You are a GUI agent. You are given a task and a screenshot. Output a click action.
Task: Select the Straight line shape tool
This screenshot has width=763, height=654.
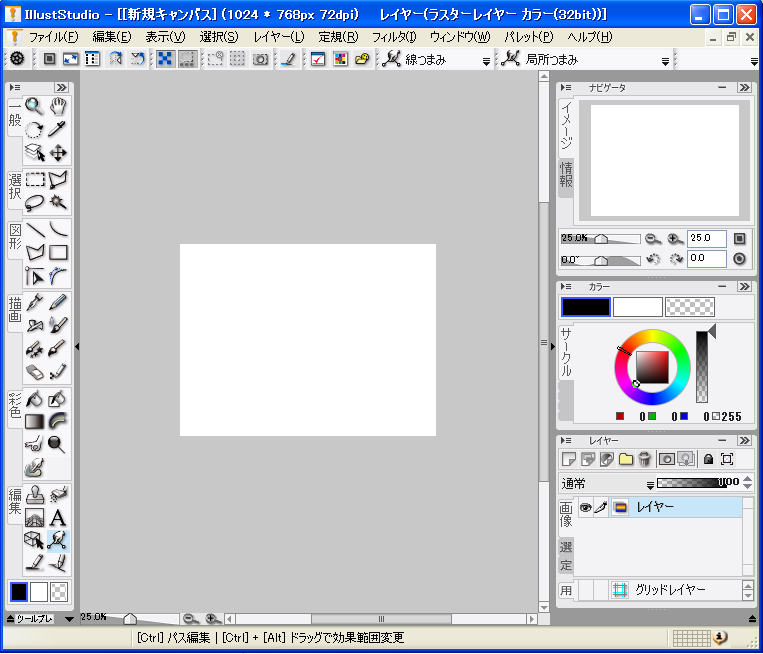point(35,229)
